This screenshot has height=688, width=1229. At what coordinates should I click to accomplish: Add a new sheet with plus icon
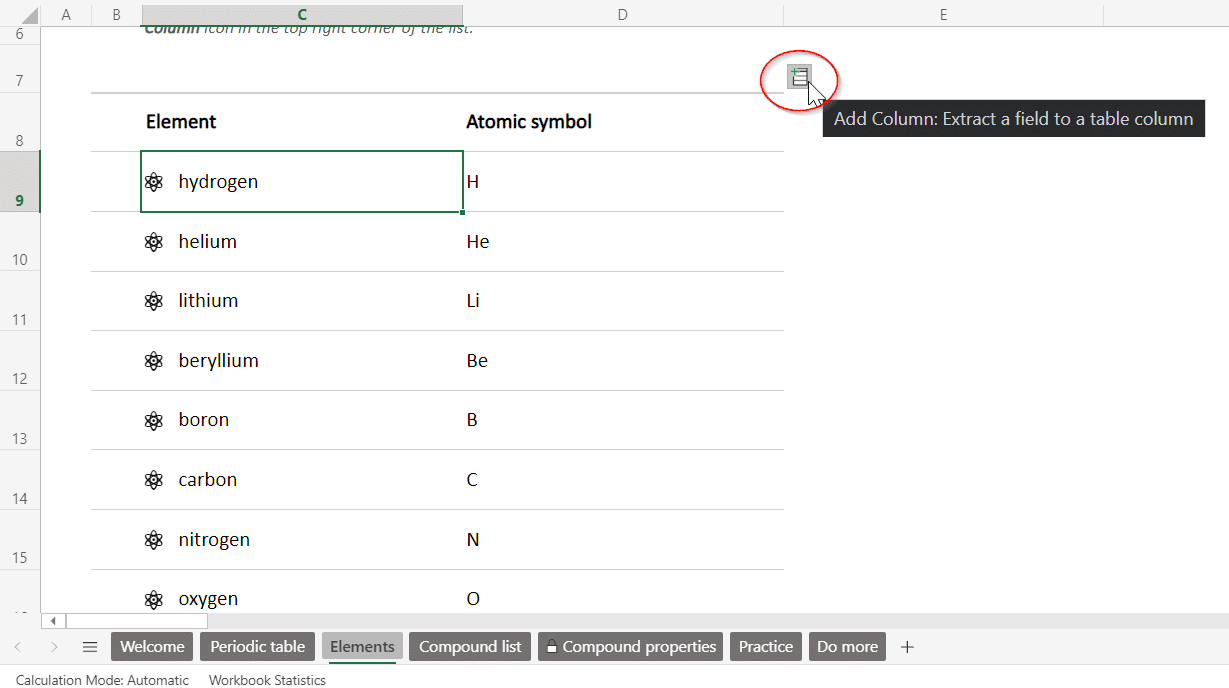tap(907, 647)
